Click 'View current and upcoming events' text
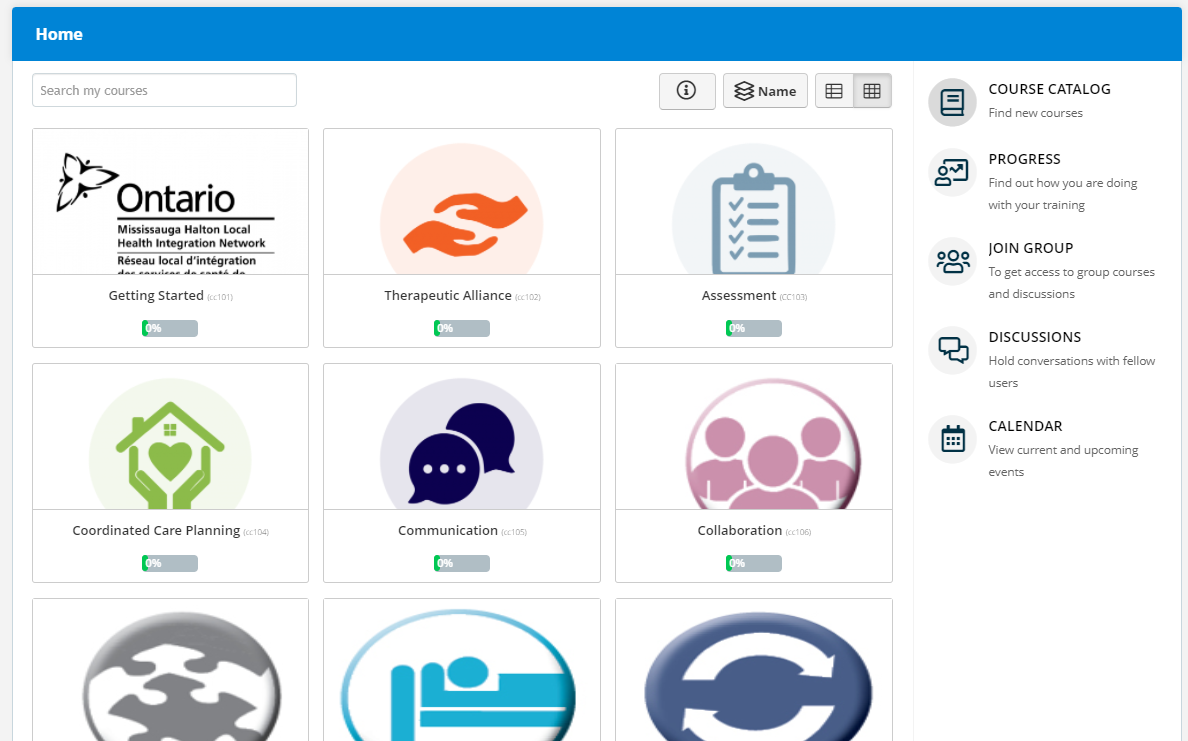 [x=1063, y=461]
